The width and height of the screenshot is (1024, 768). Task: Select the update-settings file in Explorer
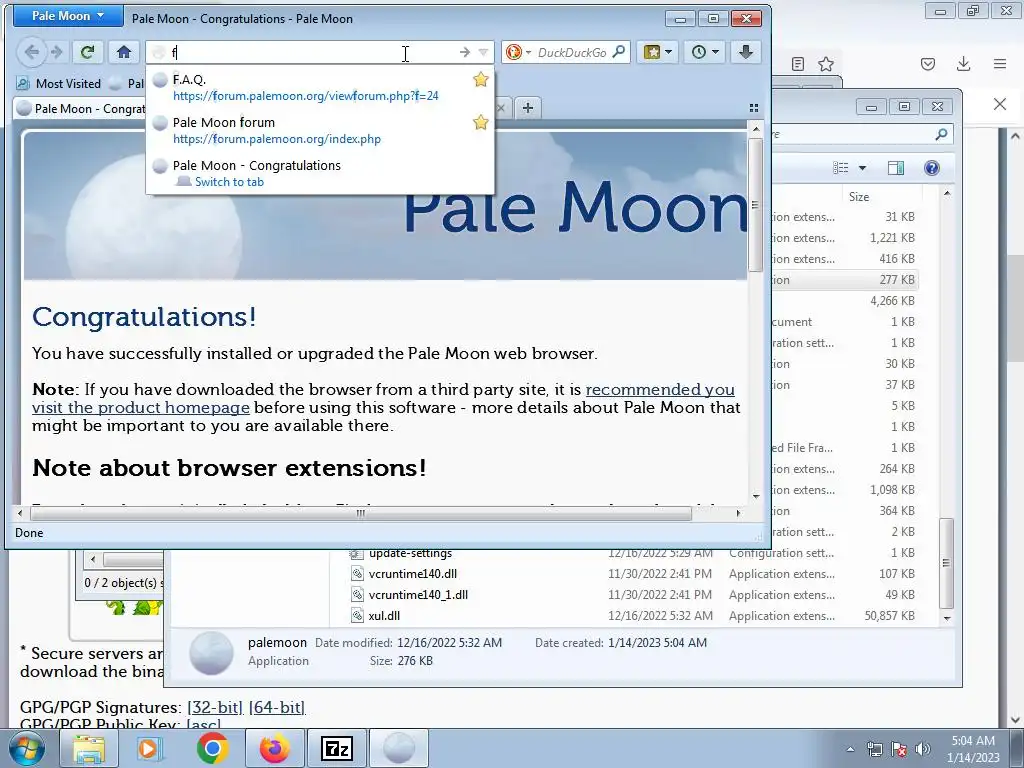(410, 554)
